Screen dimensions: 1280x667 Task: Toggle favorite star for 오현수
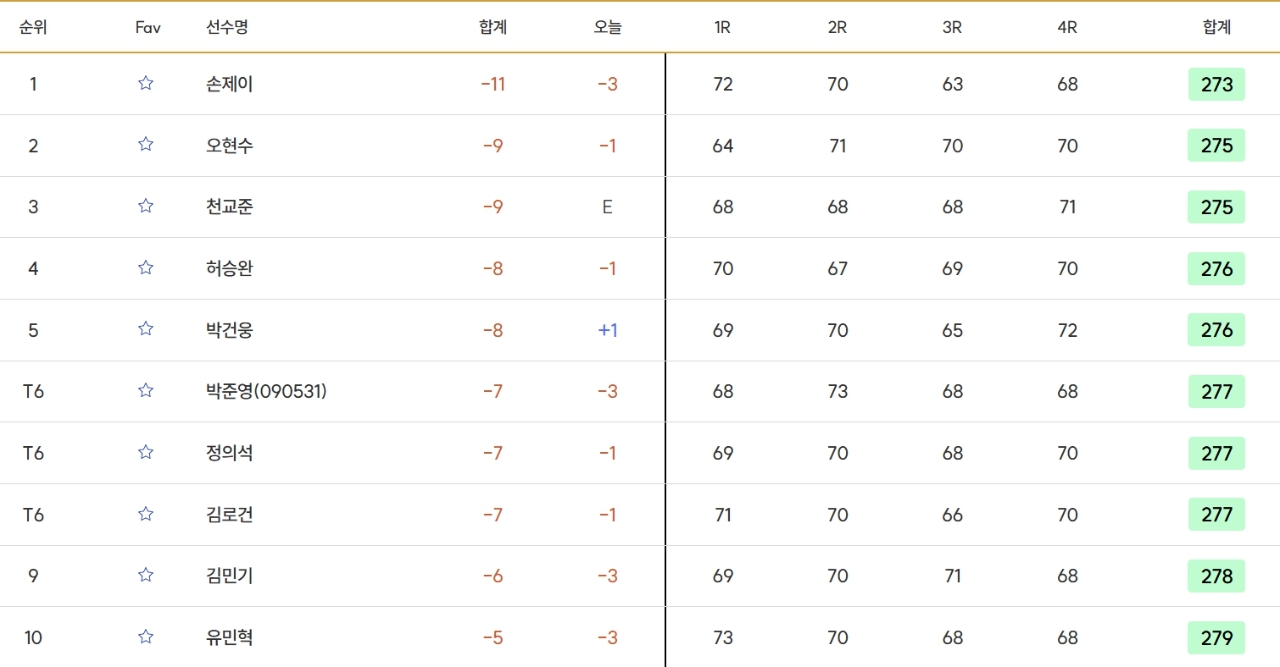pos(146,145)
